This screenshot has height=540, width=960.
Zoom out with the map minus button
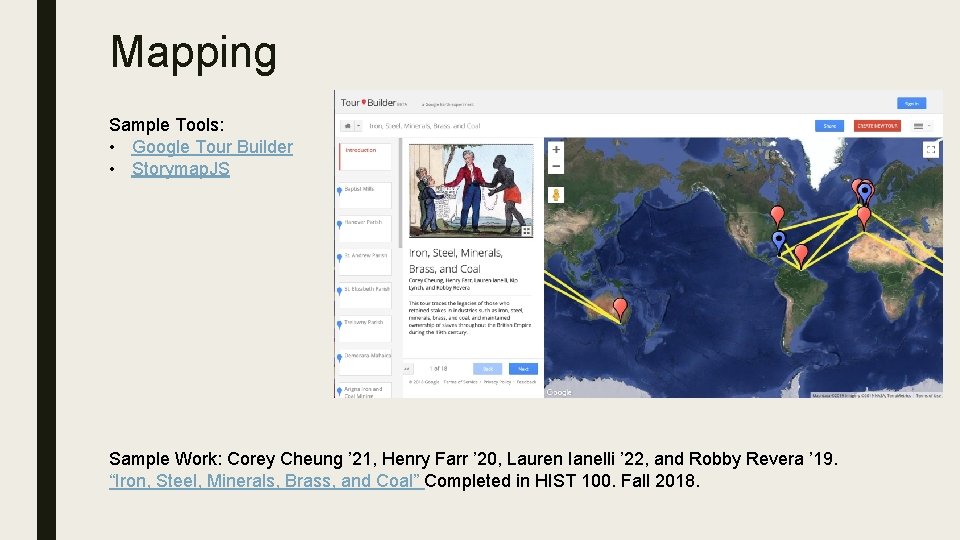point(556,166)
